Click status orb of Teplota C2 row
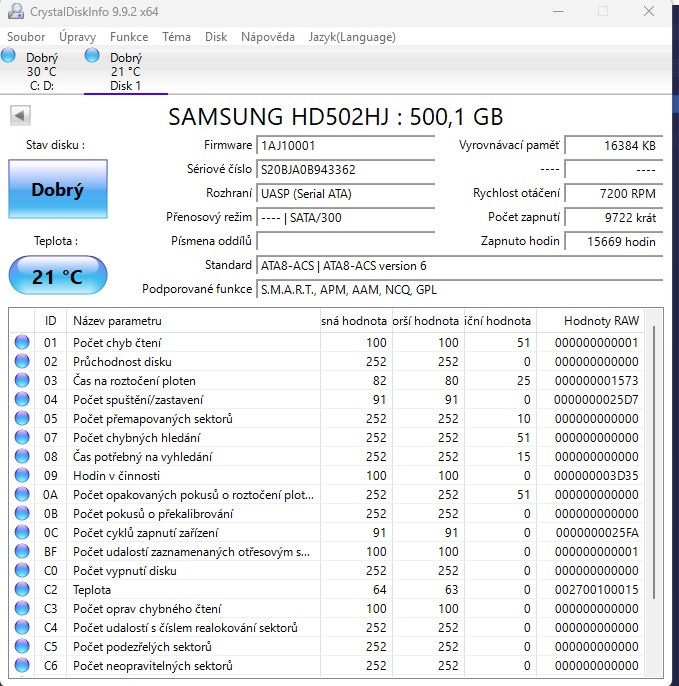Screen dimensions: 679x686 pos(22,589)
